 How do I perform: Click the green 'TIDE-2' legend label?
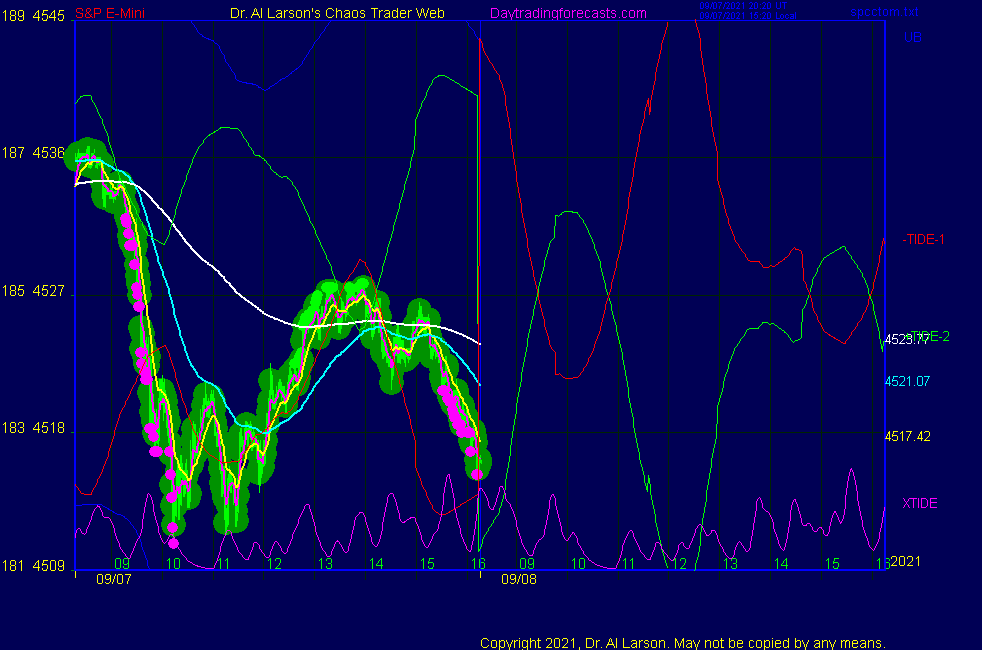(x=929, y=336)
